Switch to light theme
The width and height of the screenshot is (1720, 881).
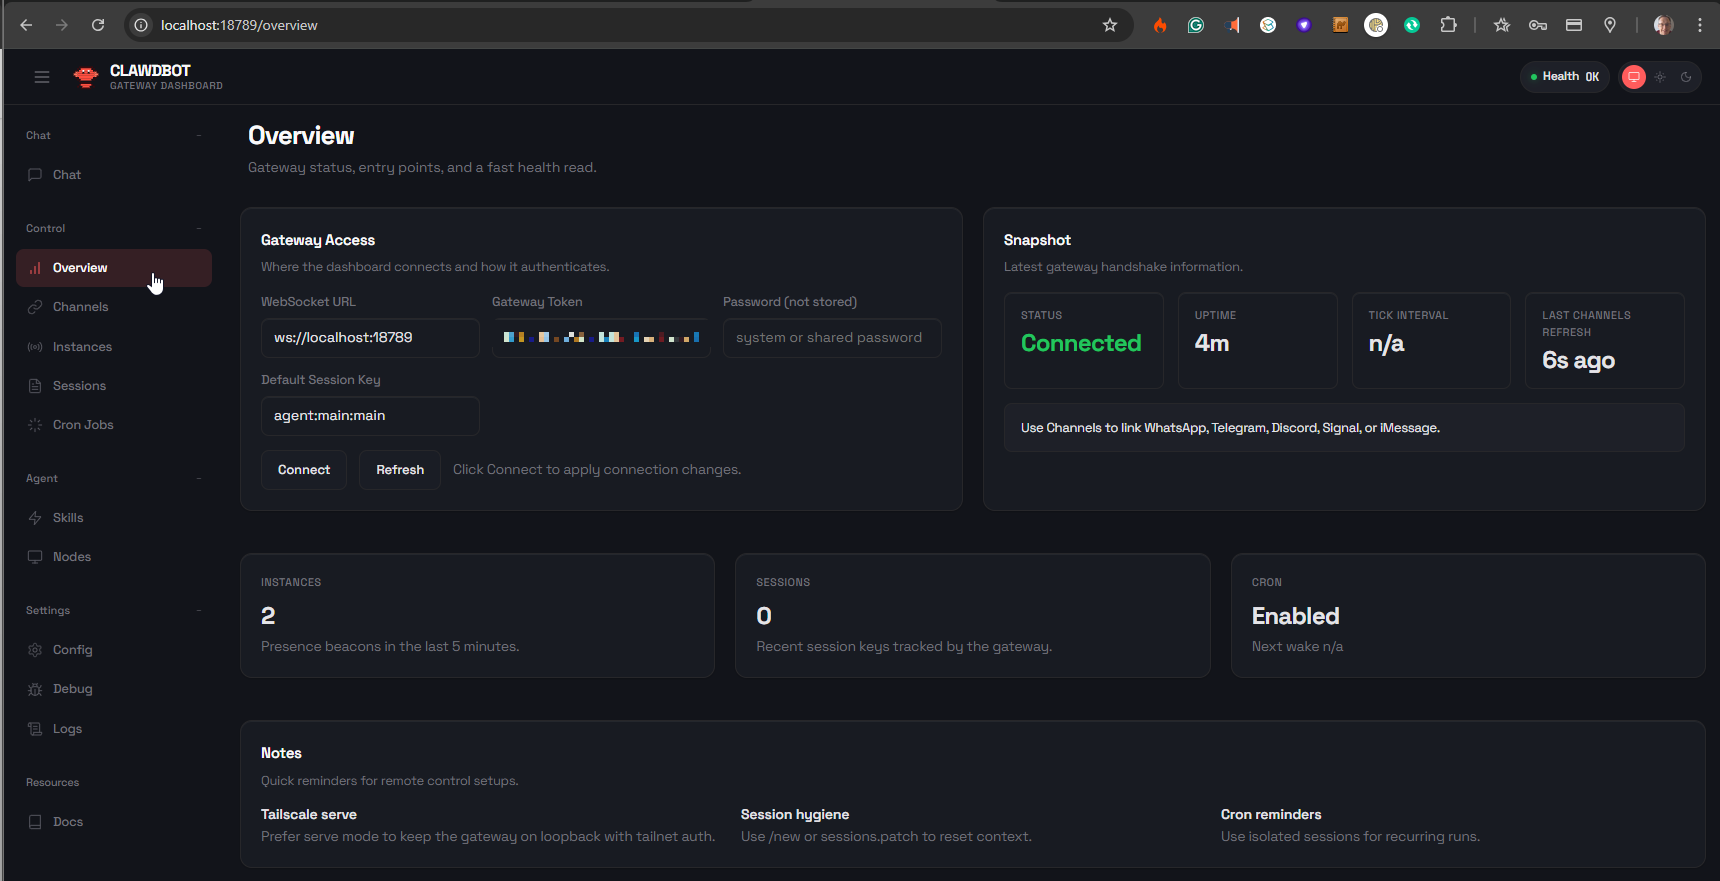point(1660,77)
